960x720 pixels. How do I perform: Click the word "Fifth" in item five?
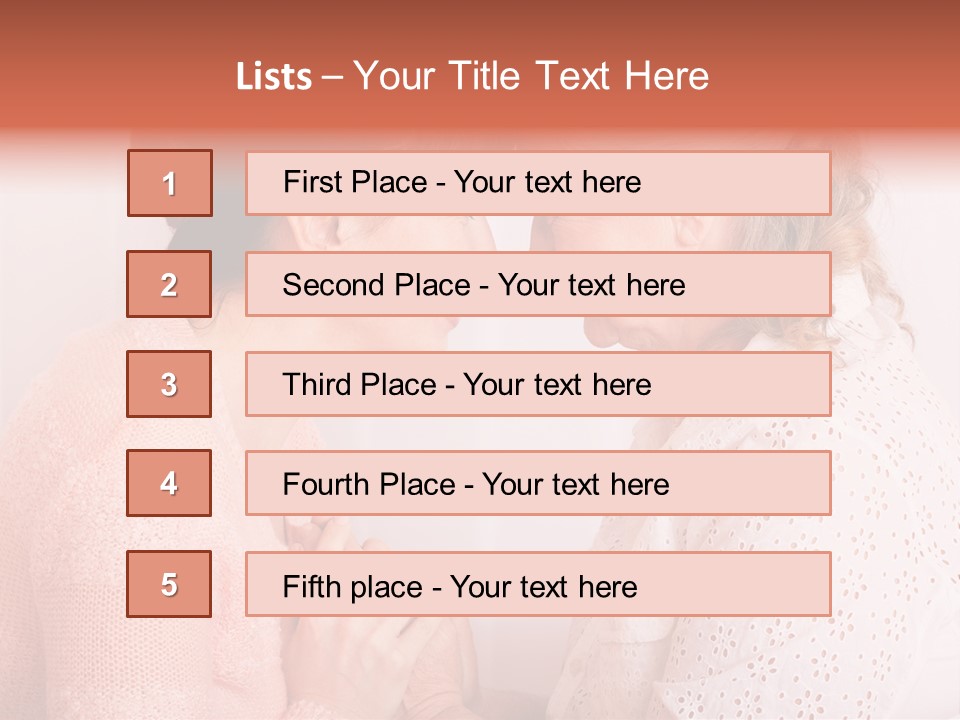312,586
